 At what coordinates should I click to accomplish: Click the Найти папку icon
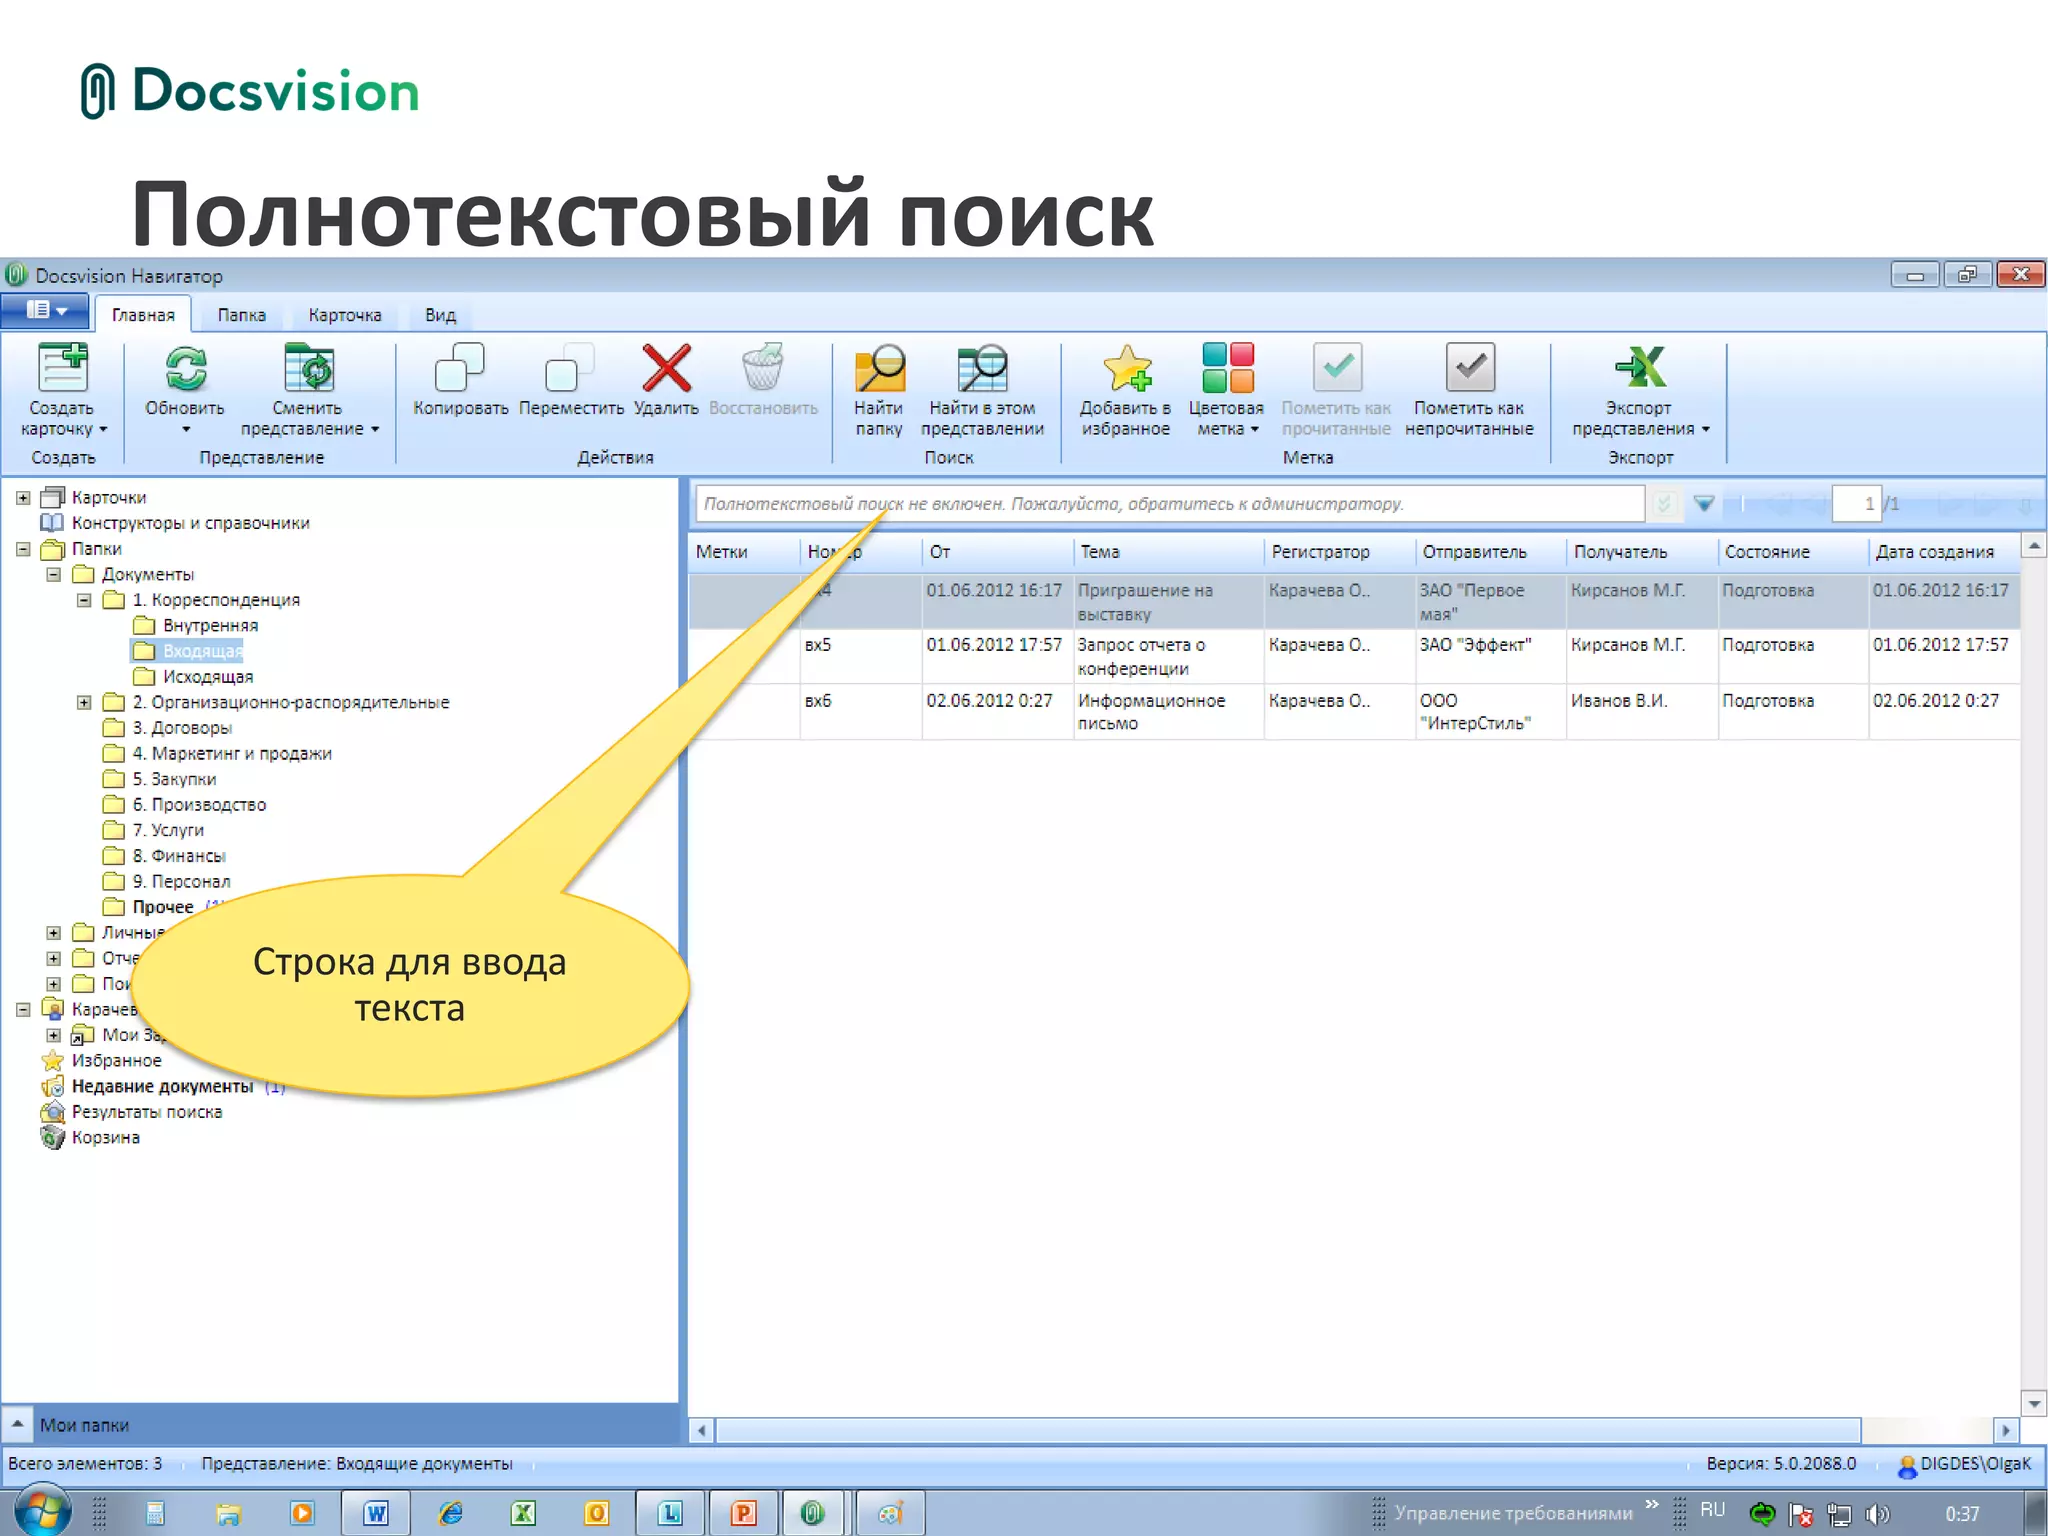point(879,368)
